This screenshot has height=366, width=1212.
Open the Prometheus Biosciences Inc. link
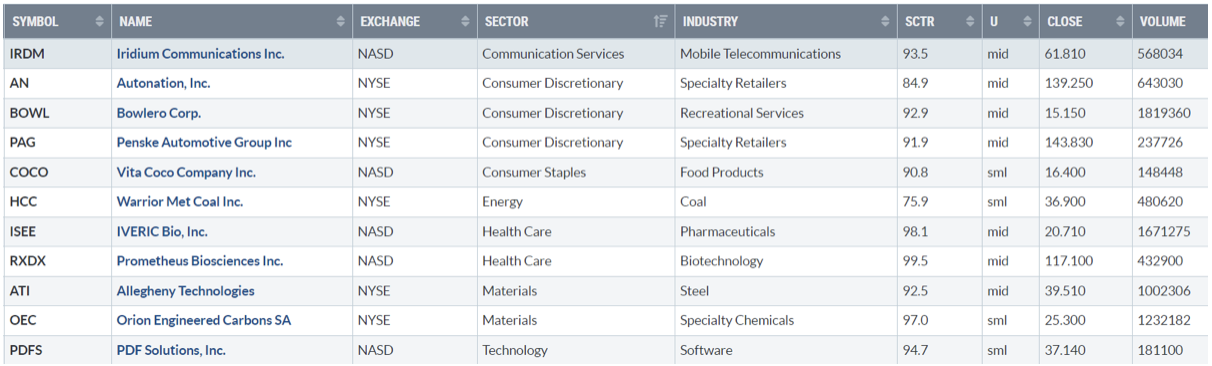point(200,261)
